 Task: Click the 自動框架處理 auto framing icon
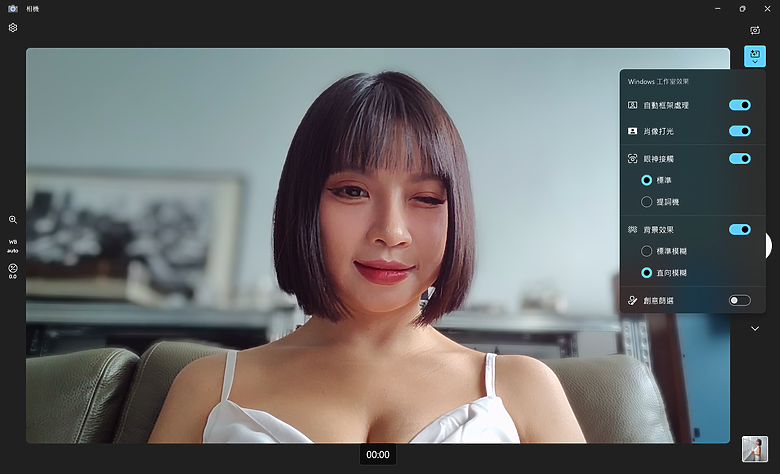pyautogui.click(x=632, y=105)
